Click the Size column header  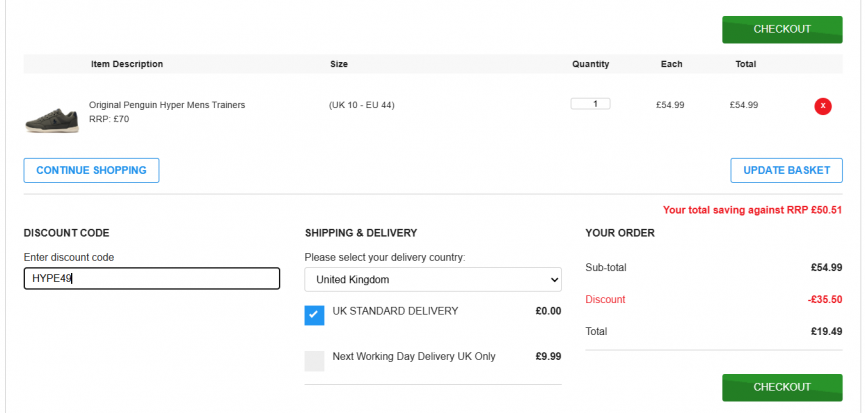click(339, 64)
